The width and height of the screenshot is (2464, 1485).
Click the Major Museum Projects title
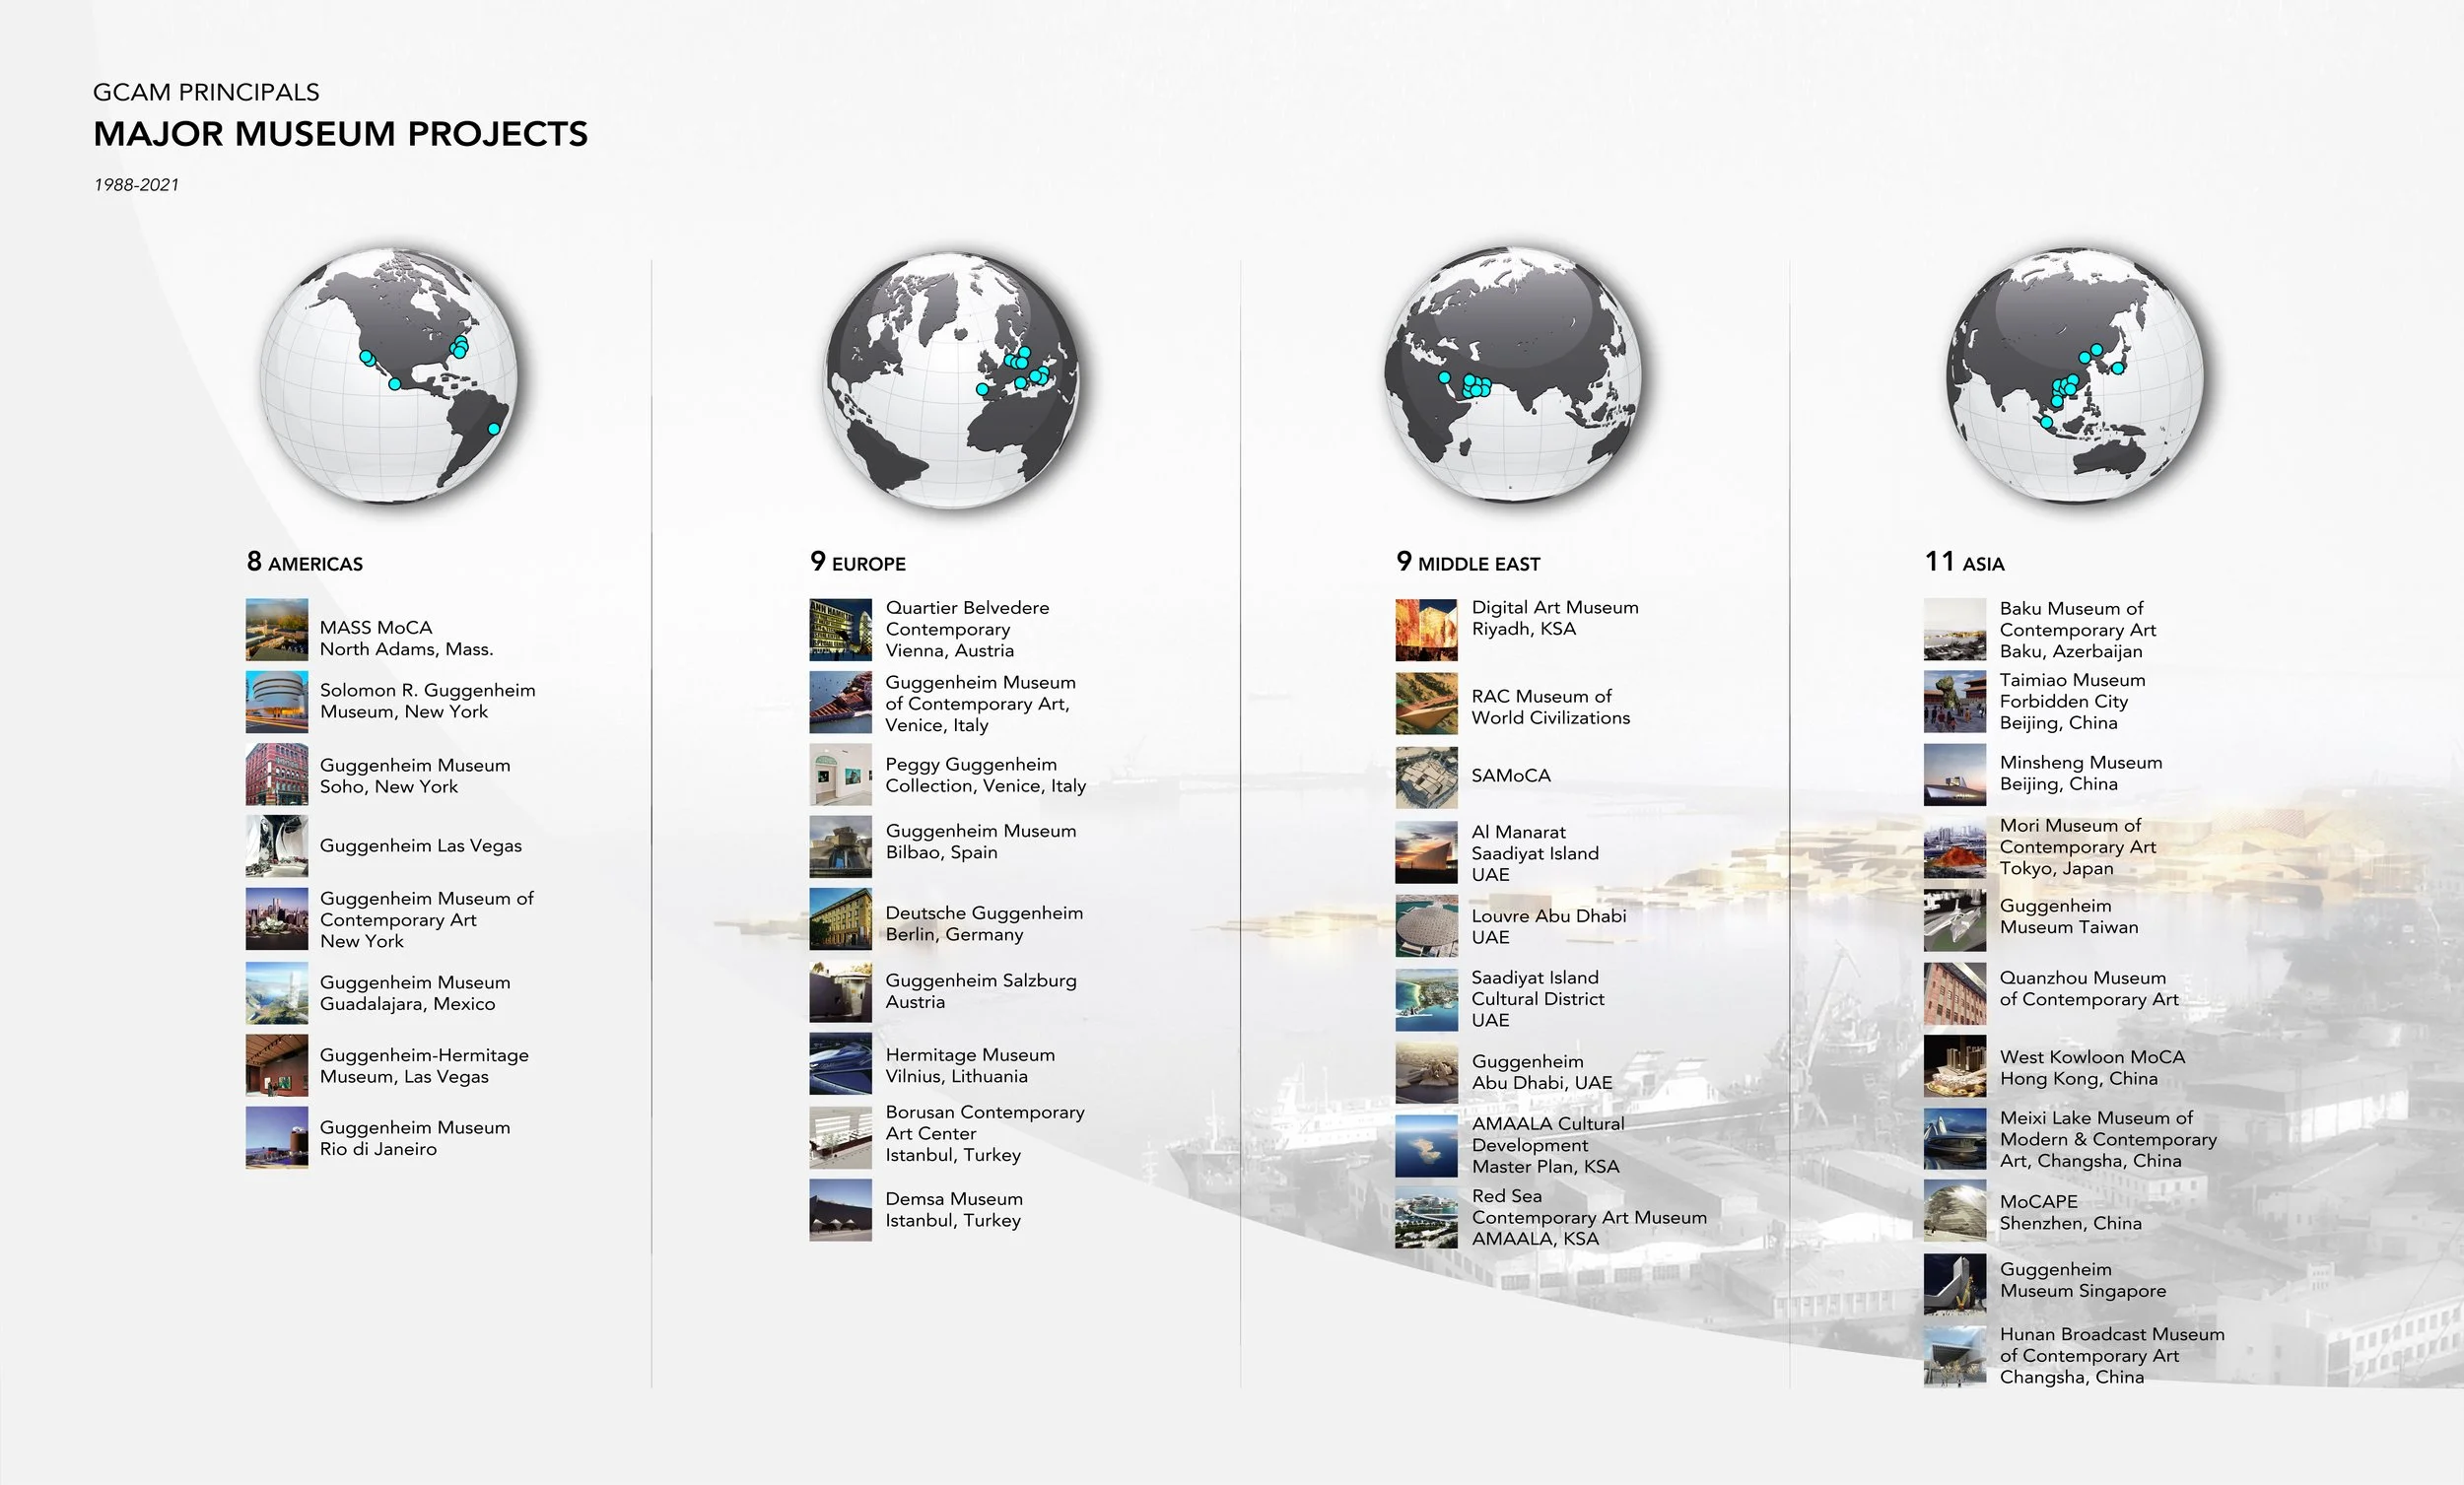(340, 134)
